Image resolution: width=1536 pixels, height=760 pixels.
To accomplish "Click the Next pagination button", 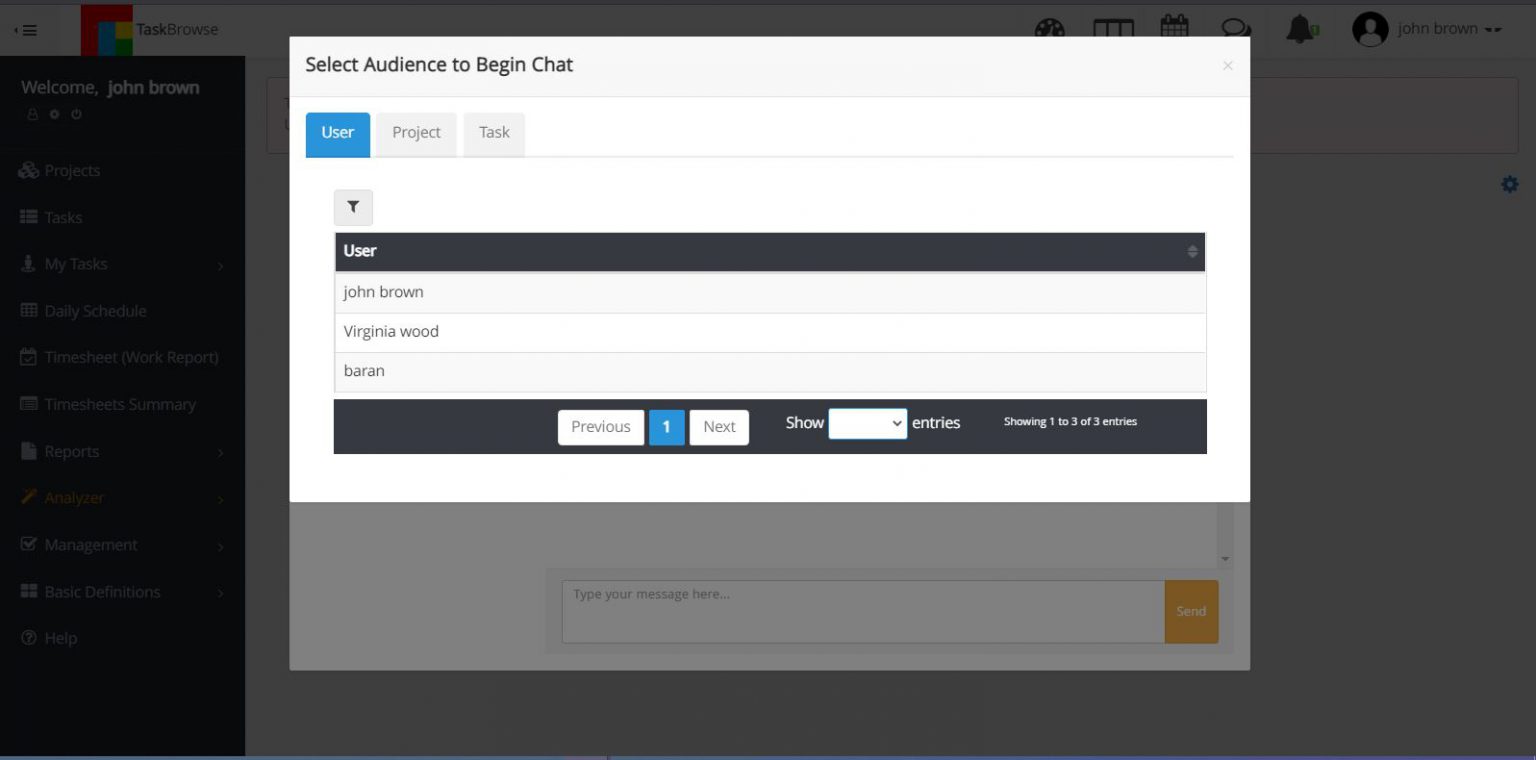I will coord(719,426).
